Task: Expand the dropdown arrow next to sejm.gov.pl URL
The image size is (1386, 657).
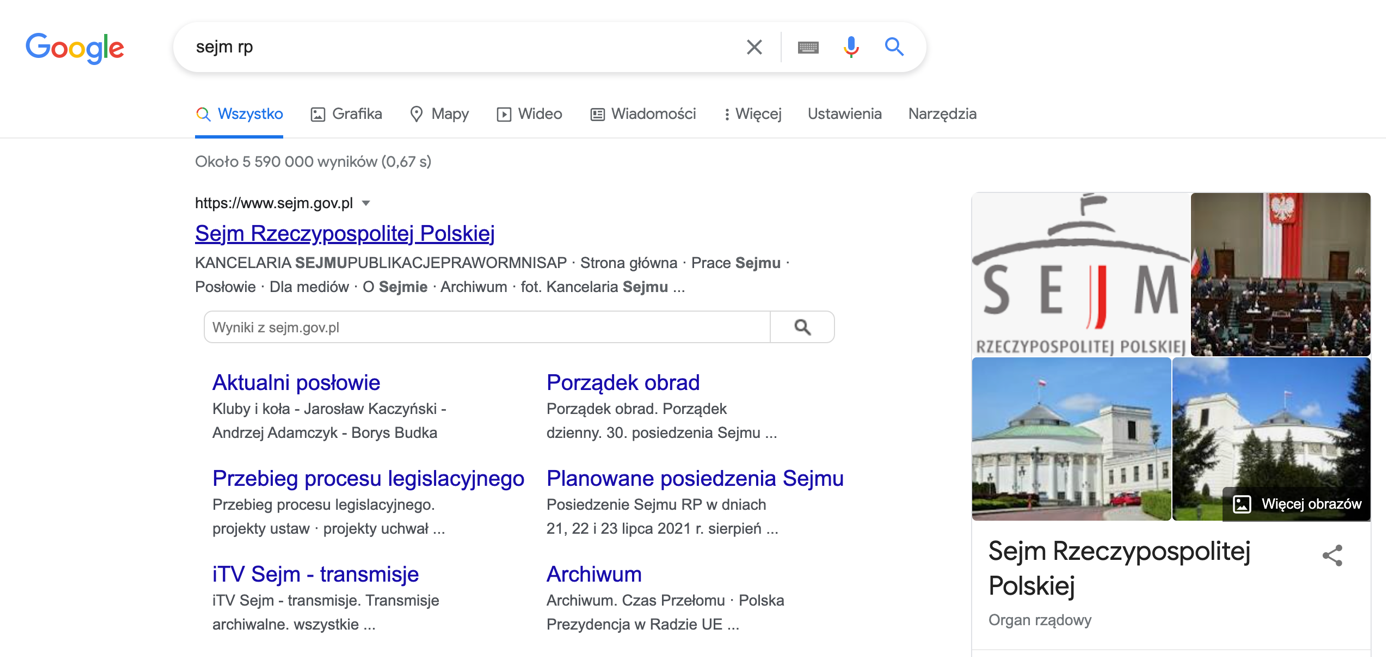Action: click(366, 203)
